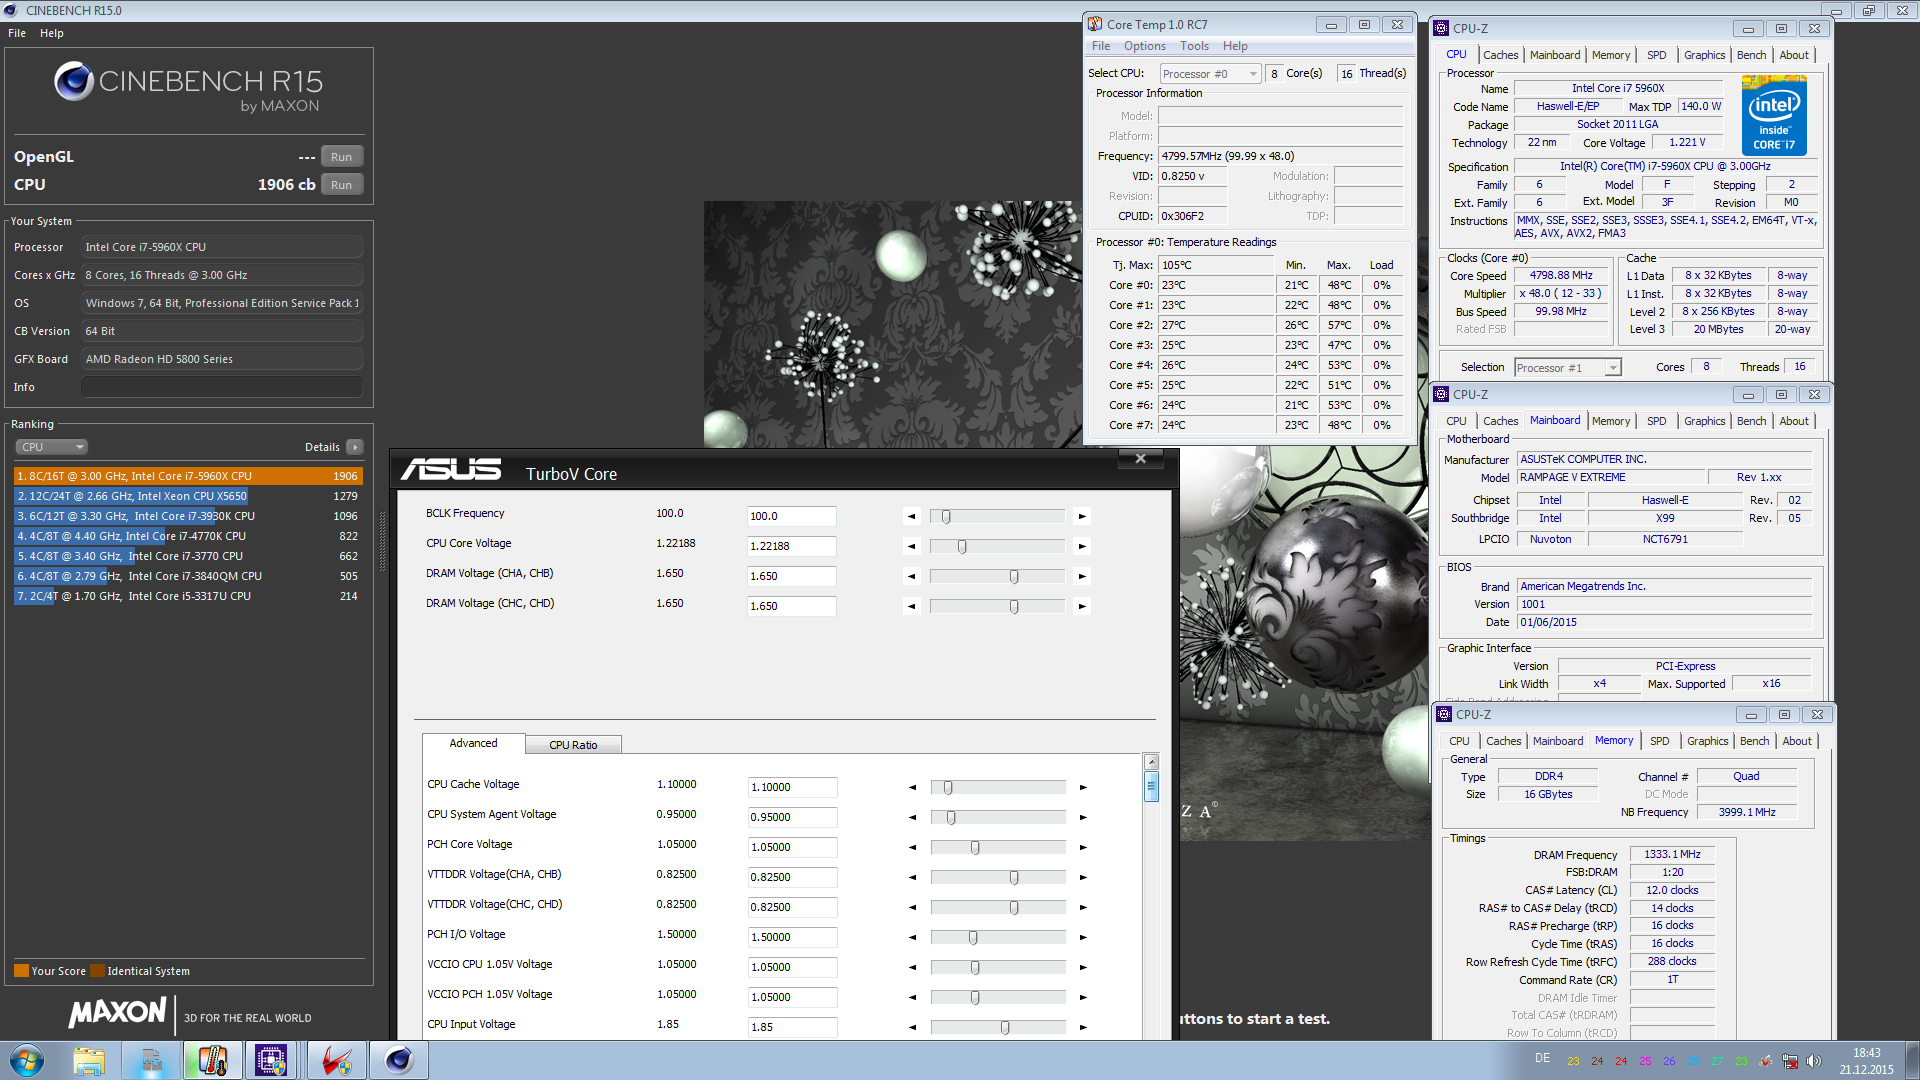Viewport: 1920px width, 1080px height.
Task: Close the TurboV Core panel with X
Action: (x=1140, y=459)
